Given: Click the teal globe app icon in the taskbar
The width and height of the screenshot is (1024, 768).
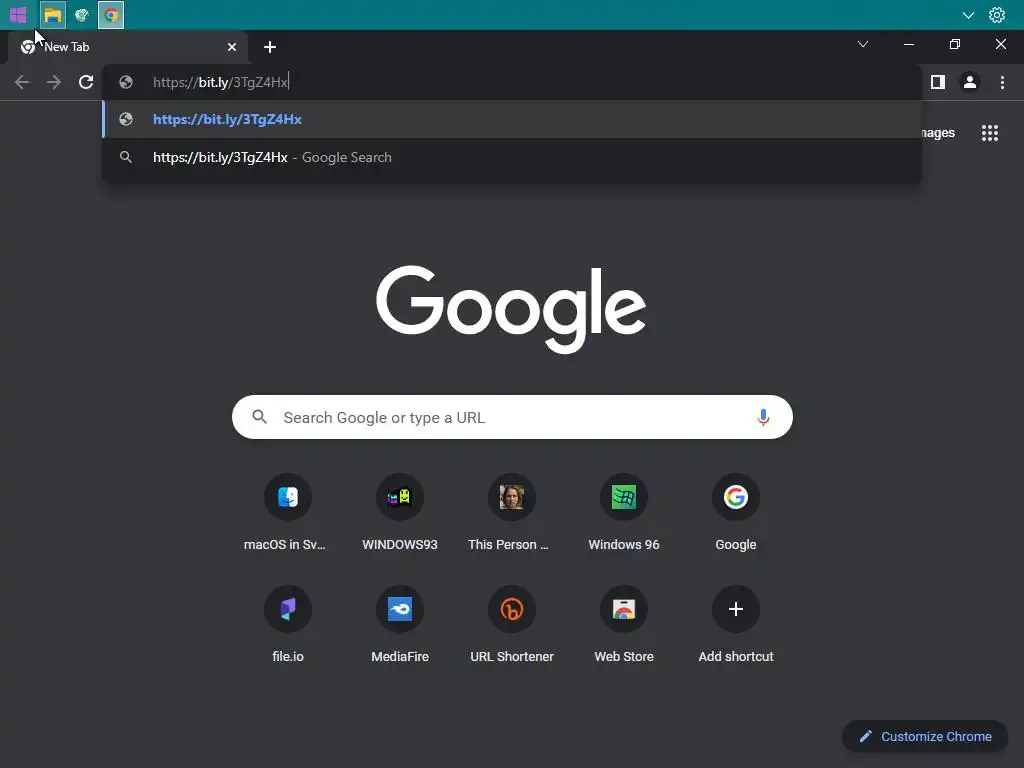Looking at the screenshot, I should 82,15.
